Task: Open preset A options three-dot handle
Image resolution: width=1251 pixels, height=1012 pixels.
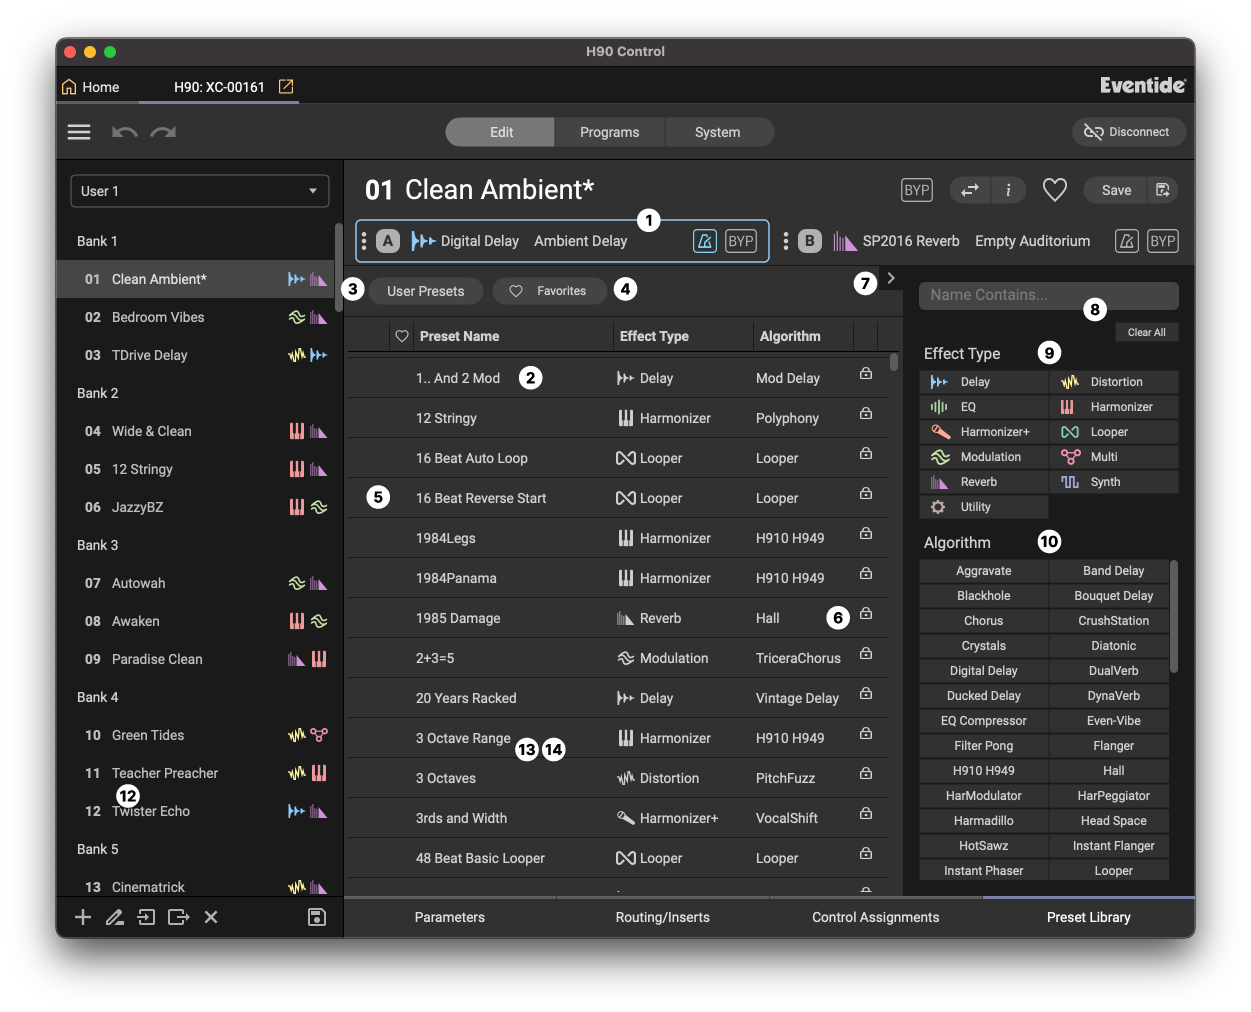Action: click(x=364, y=241)
